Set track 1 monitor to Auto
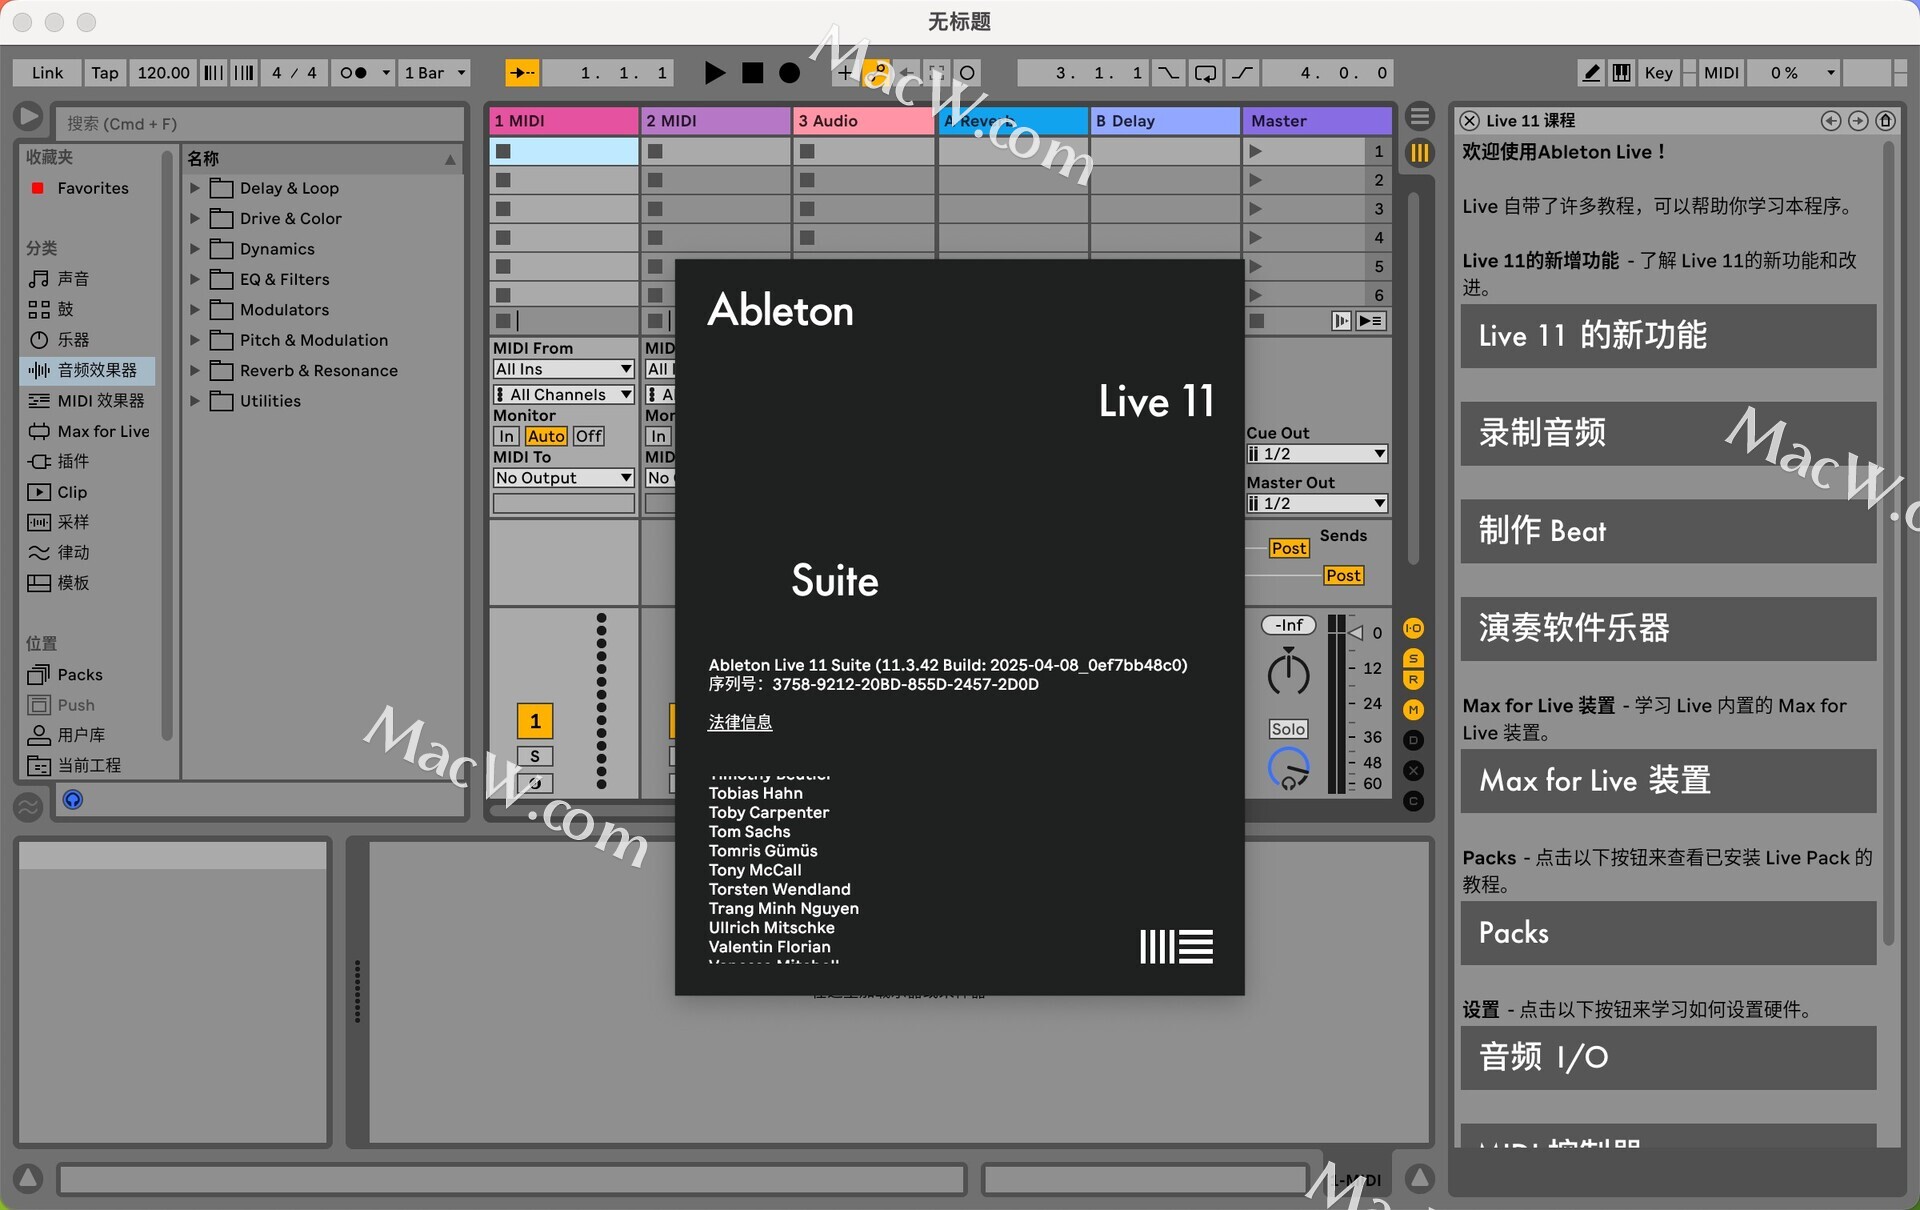The image size is (1920, 1210). coord(546,436)
